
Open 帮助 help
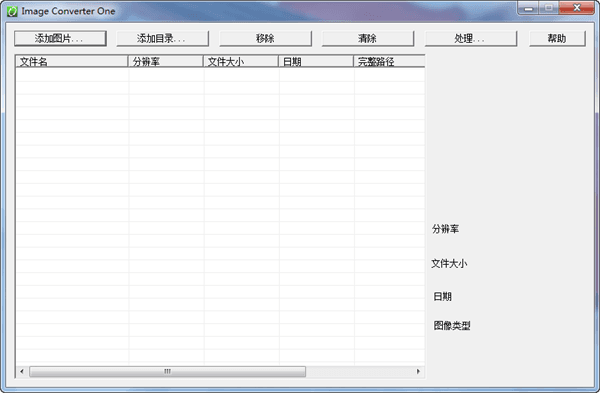click(x=557, y=38)
